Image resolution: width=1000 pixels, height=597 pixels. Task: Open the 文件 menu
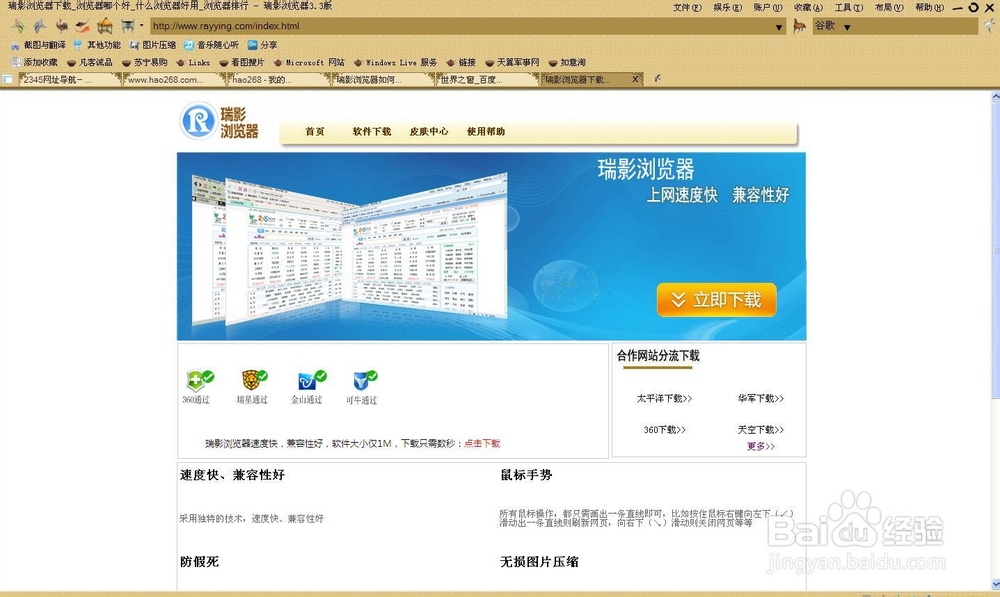(687, 8)
